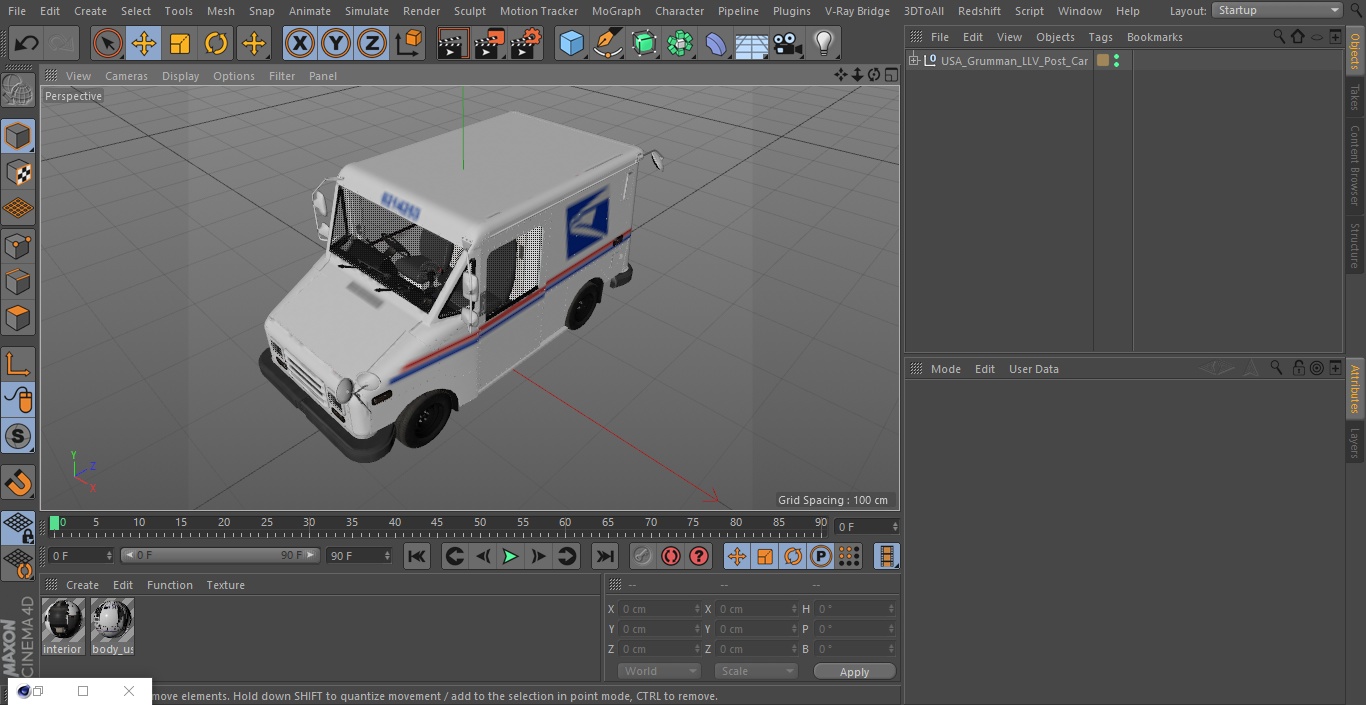Add a Light object
1366x705 pixels.
click(x=824, y=43)
